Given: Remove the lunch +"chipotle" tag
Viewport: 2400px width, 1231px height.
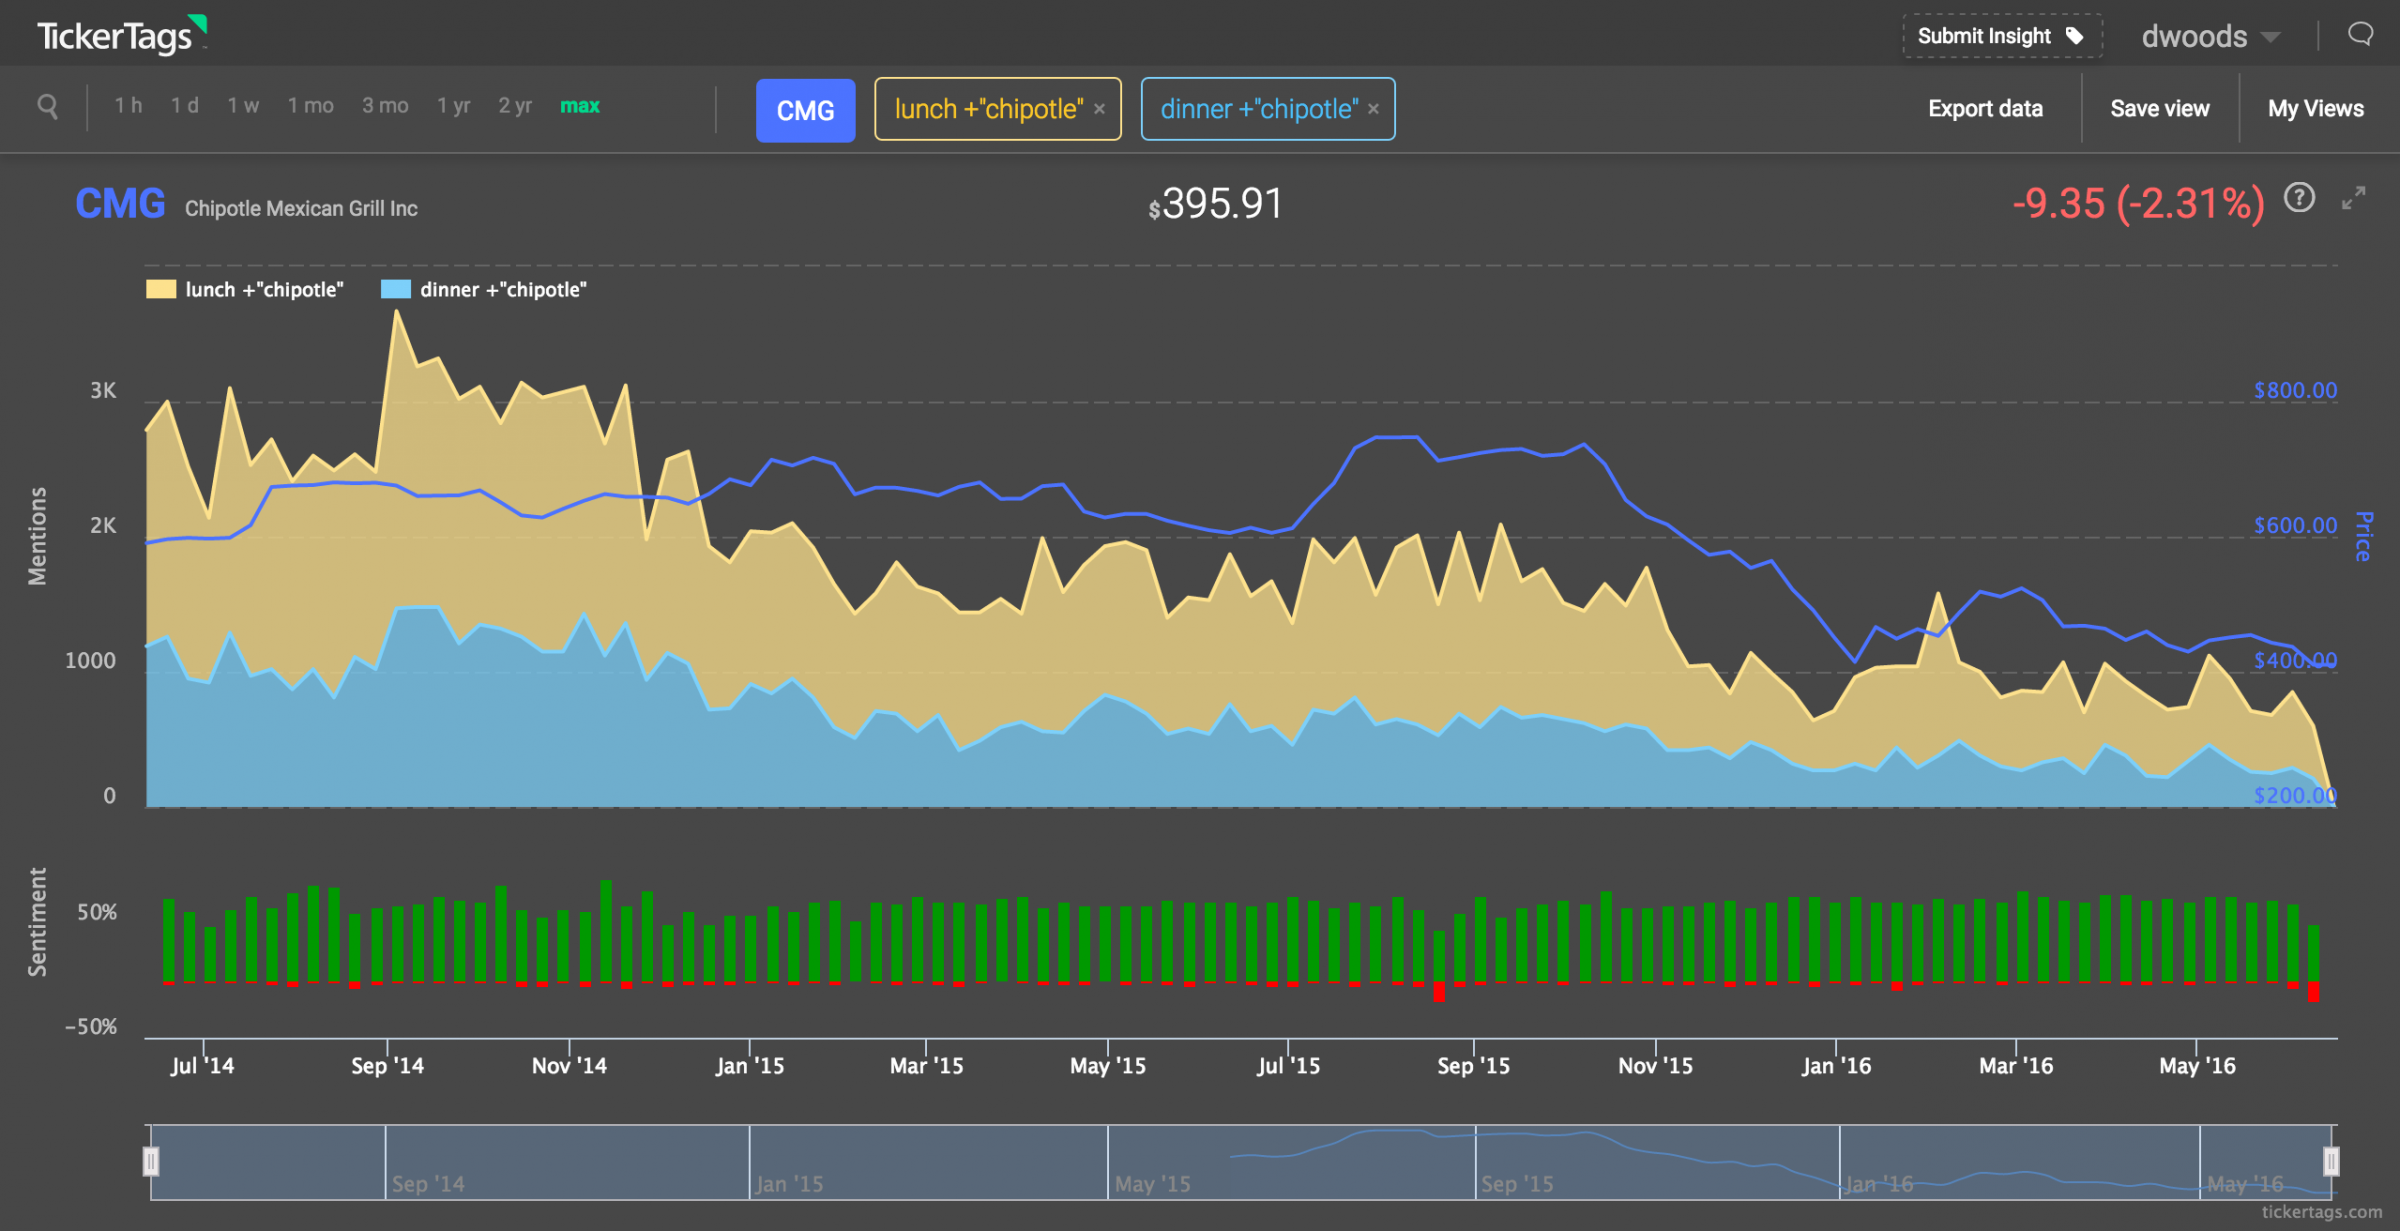Looking at the screenshot, I should [x=1099, y=109].
